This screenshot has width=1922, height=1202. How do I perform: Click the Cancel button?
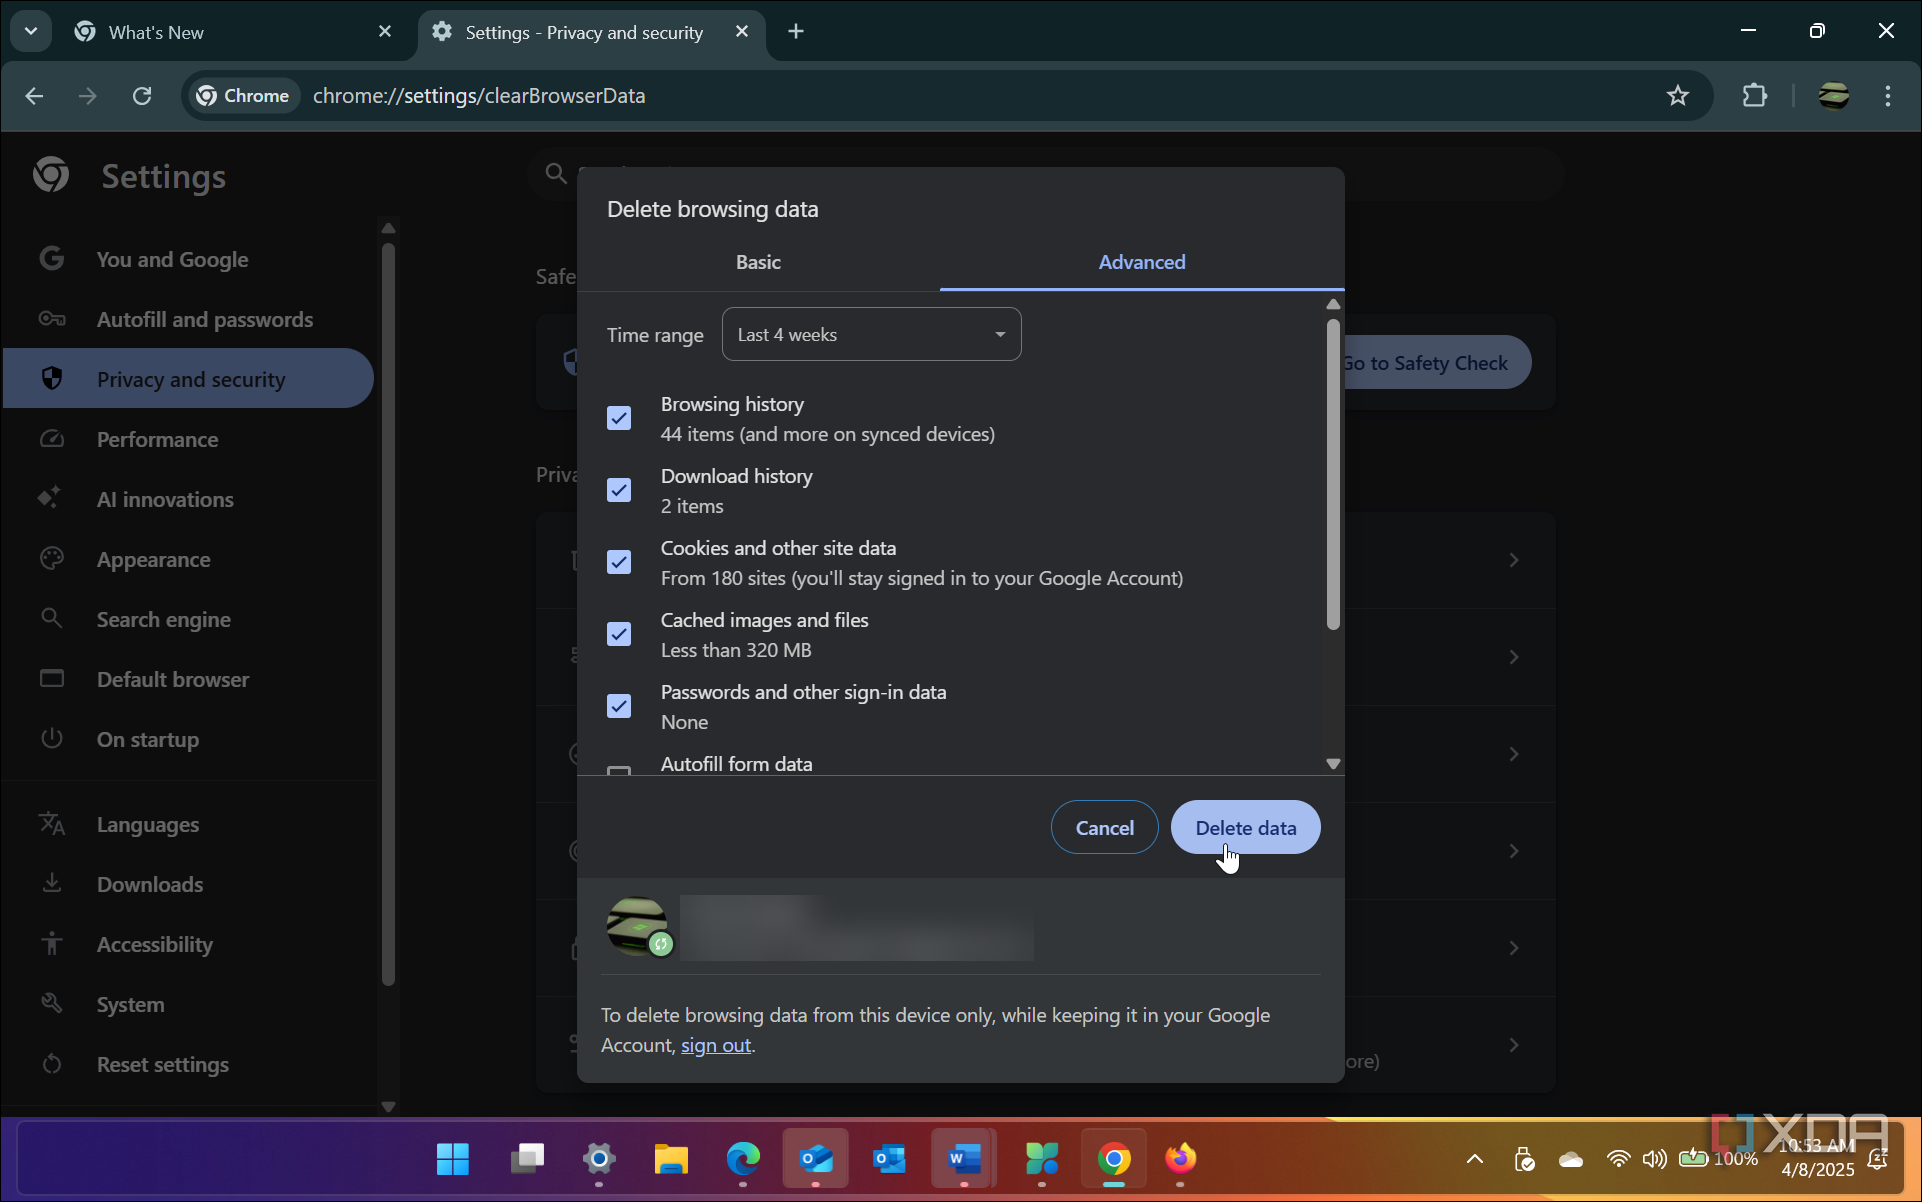tap(1104, 827)
